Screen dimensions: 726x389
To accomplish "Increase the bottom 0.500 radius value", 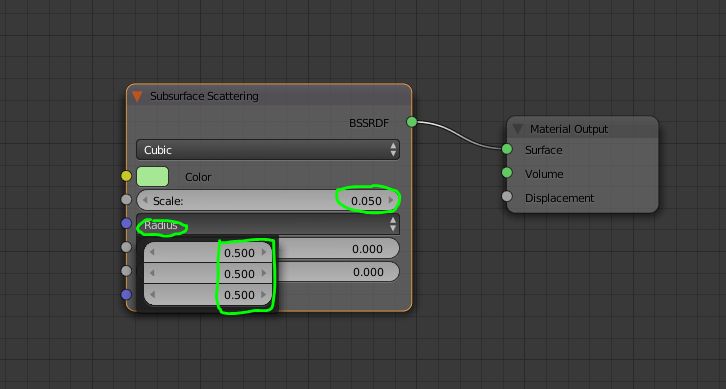I will click(x=264, y=295).
